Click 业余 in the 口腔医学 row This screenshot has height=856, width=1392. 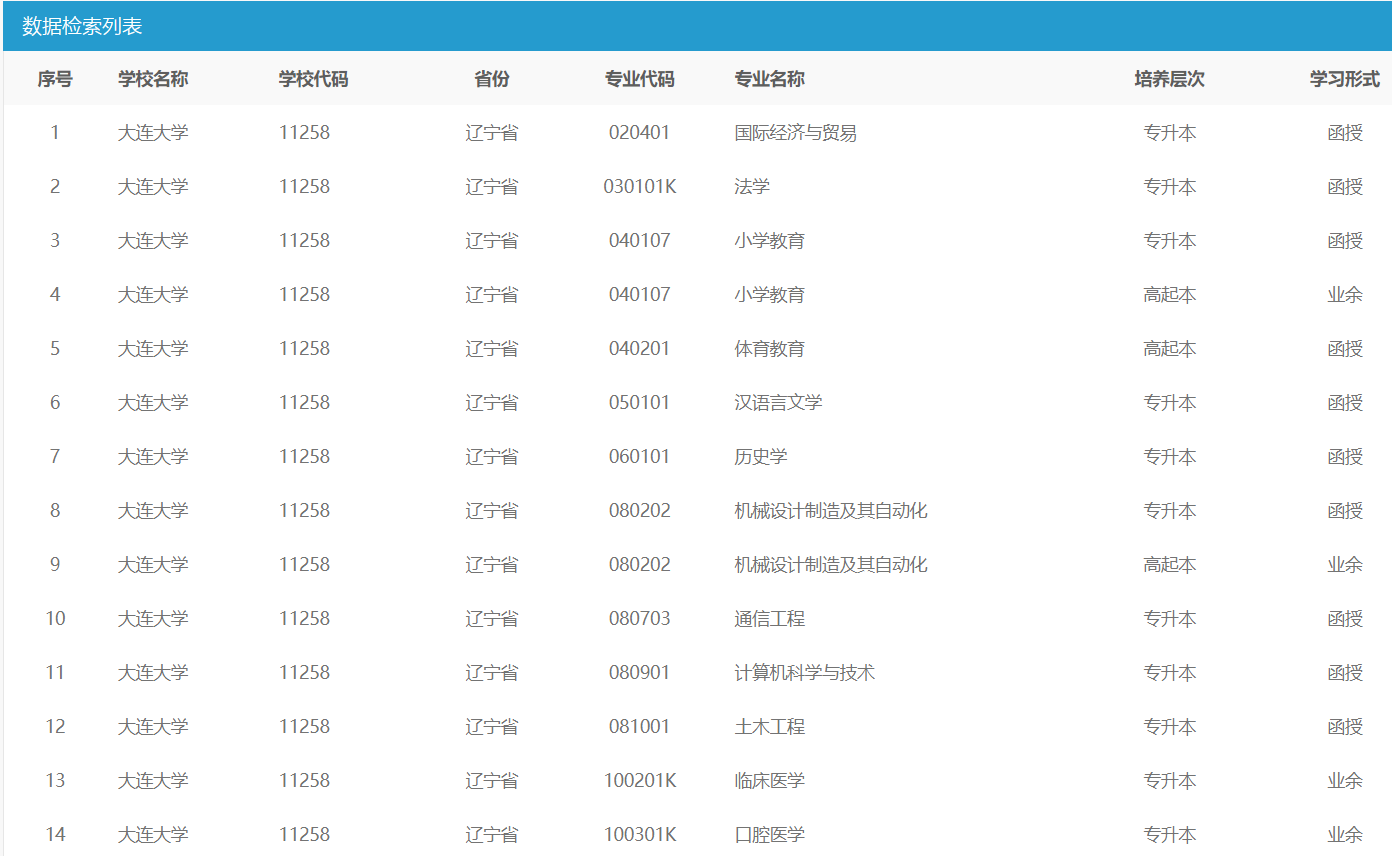tap(1345, 835)
